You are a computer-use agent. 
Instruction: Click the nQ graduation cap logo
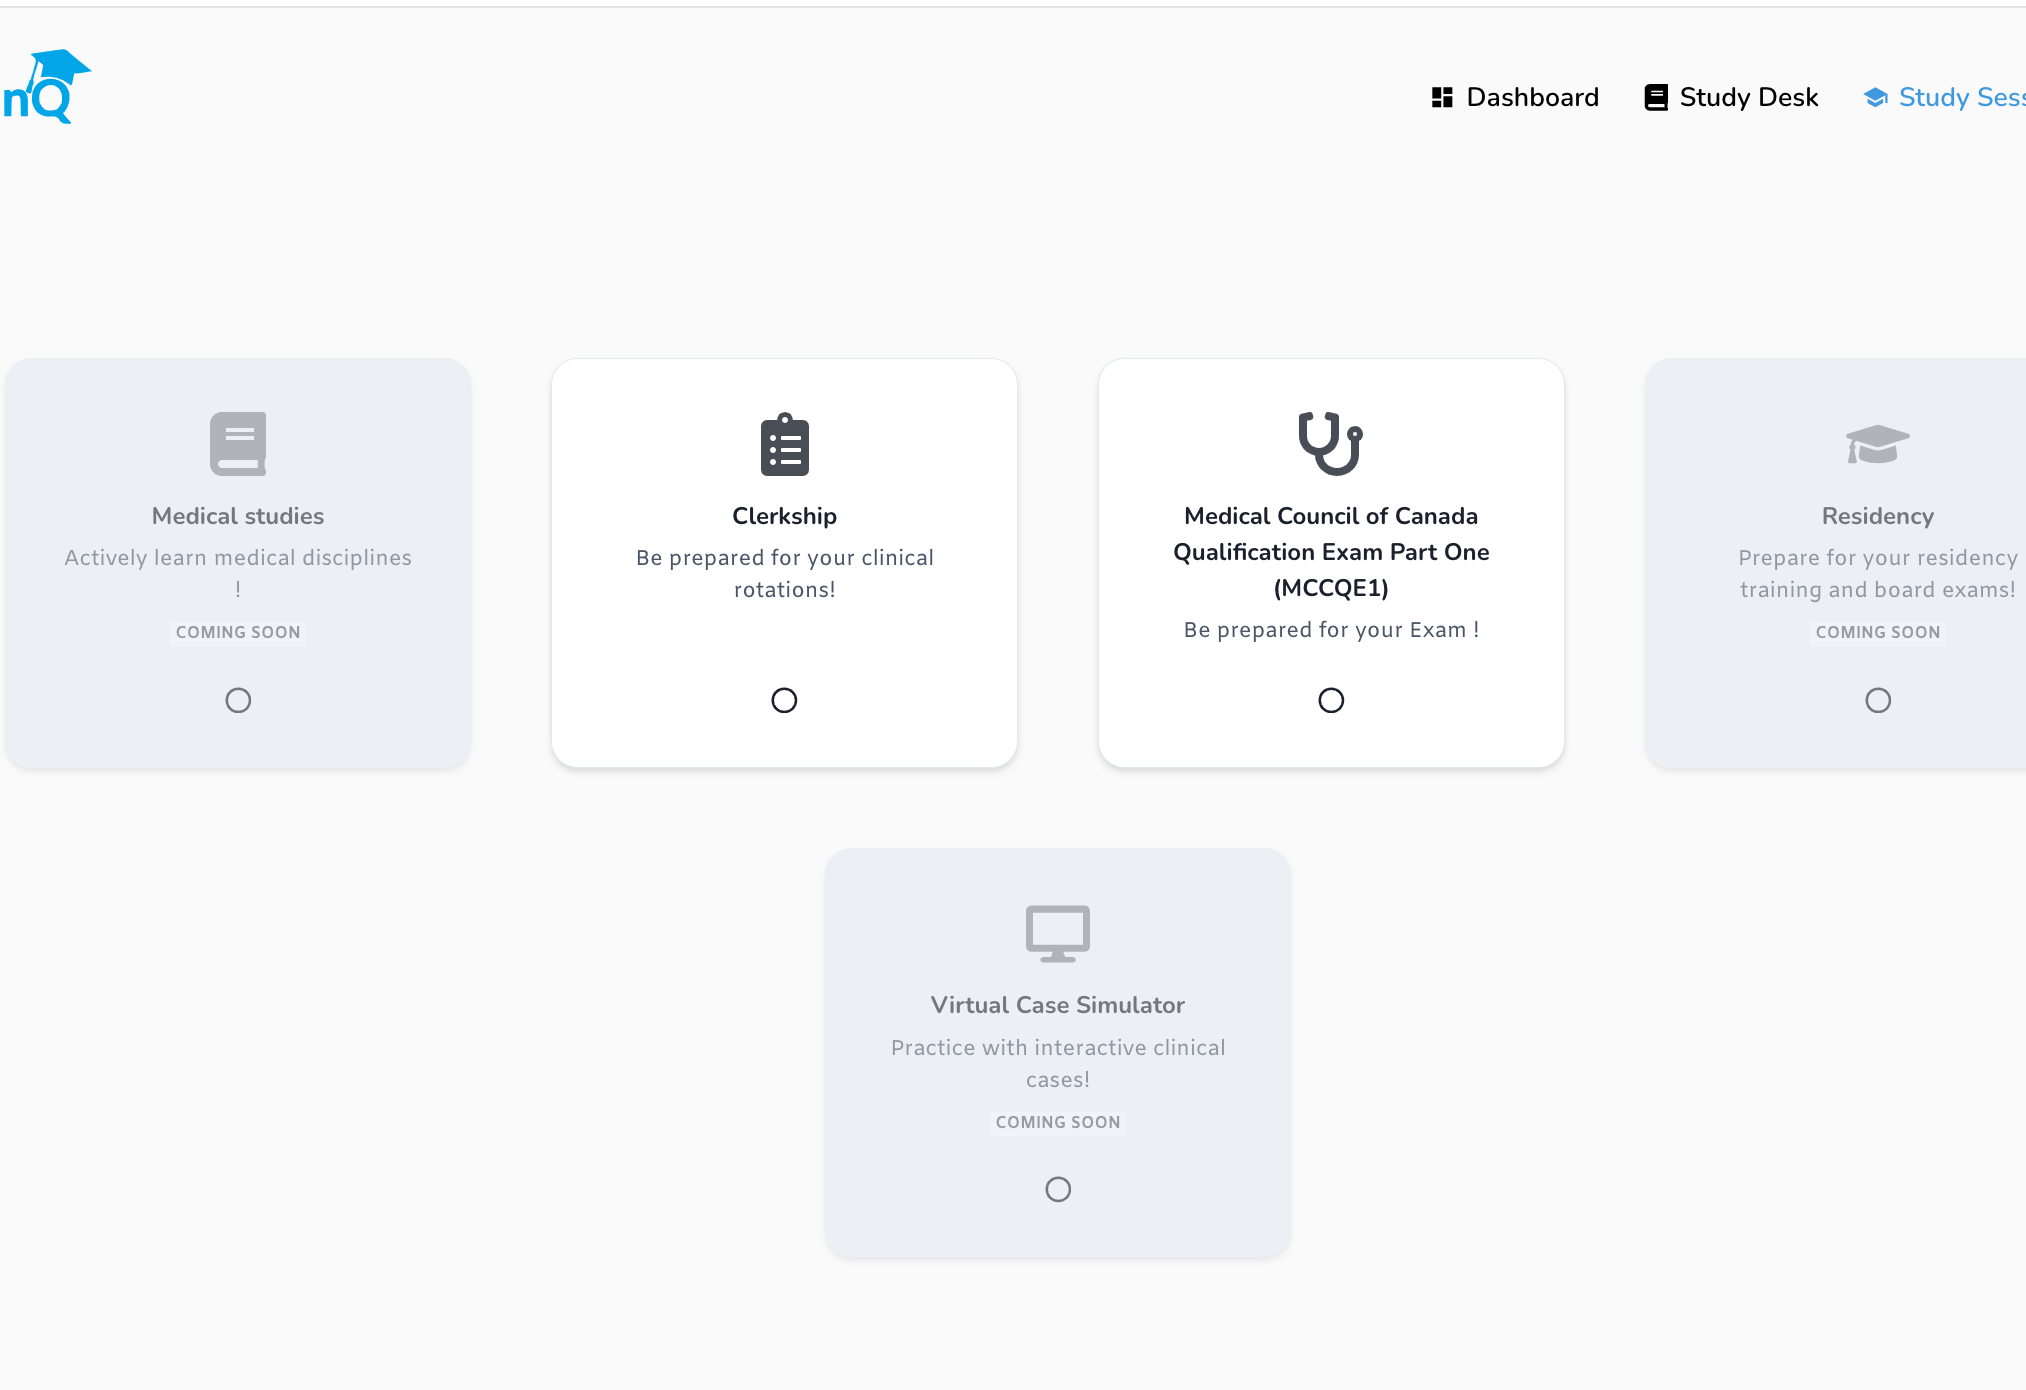point(47,86)
